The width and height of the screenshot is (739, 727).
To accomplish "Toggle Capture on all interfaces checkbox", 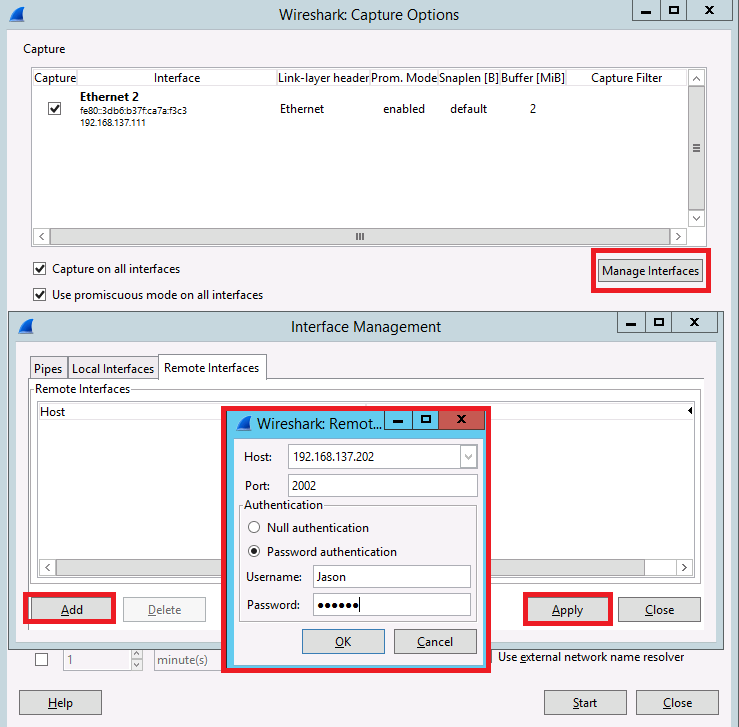I will pos(40,269).
